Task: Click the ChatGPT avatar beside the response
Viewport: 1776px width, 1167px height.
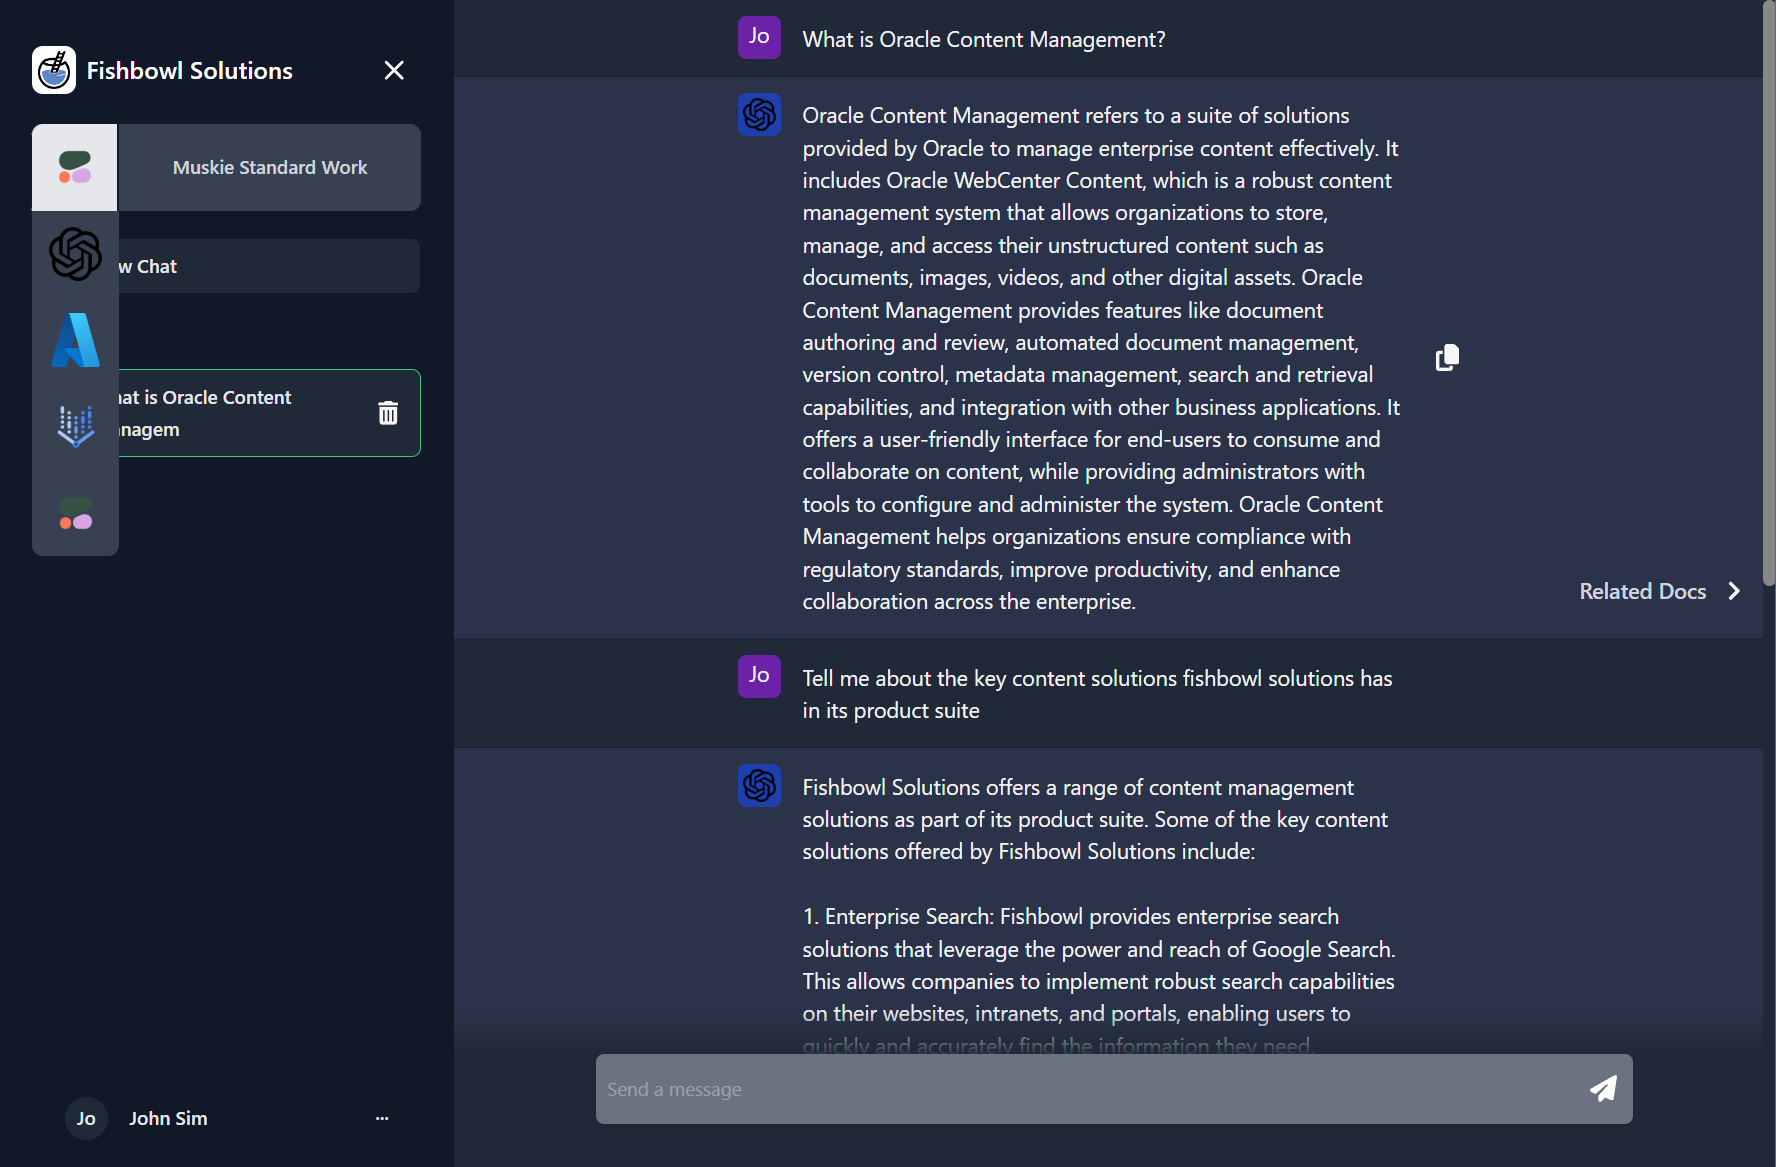Action: 759,115
